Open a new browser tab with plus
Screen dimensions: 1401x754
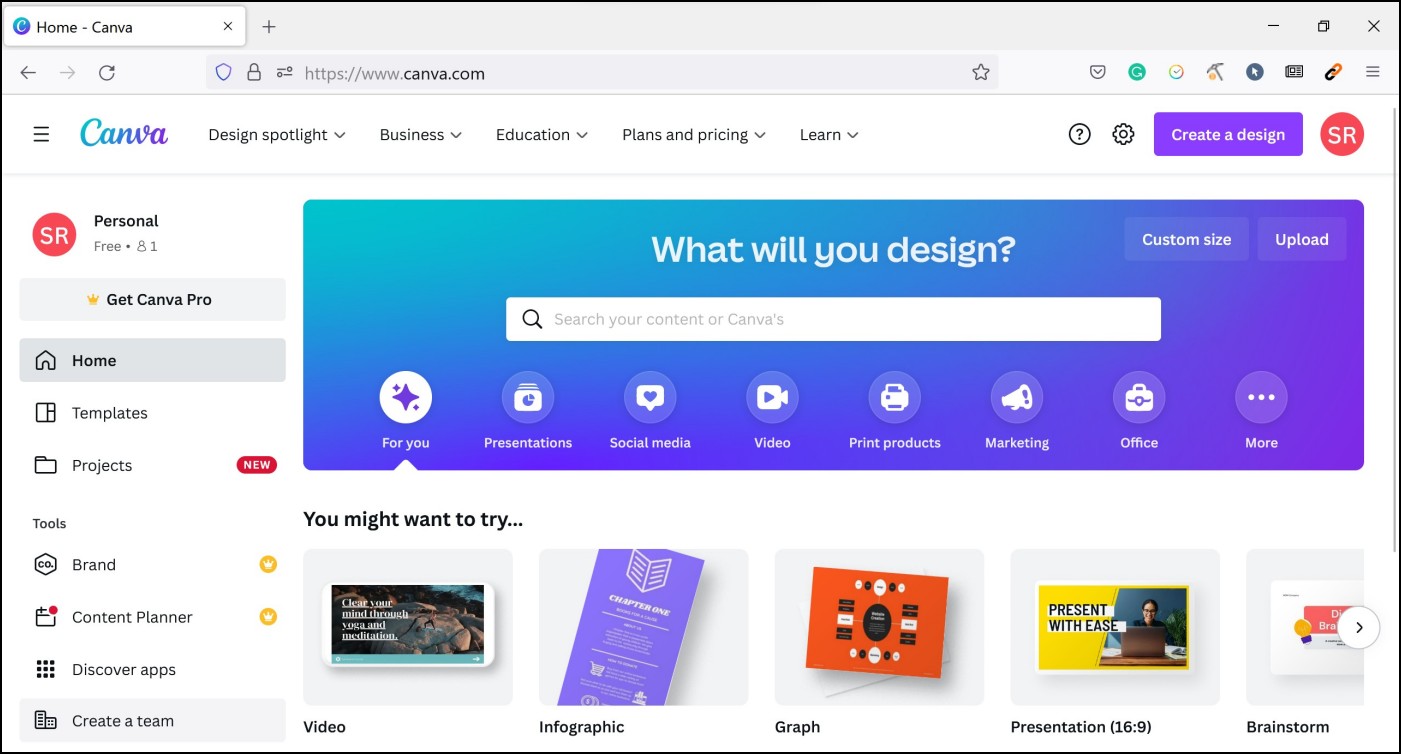pyautogui.click(x=269, y=27)
